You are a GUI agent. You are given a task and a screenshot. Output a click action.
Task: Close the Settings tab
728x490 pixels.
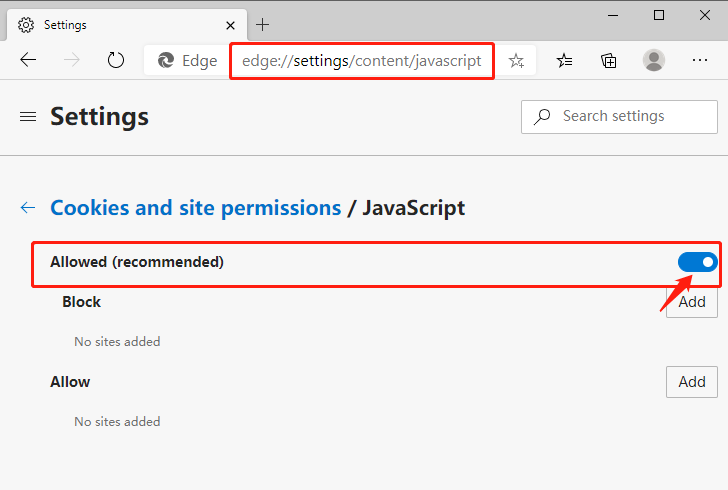coord(230,25)
